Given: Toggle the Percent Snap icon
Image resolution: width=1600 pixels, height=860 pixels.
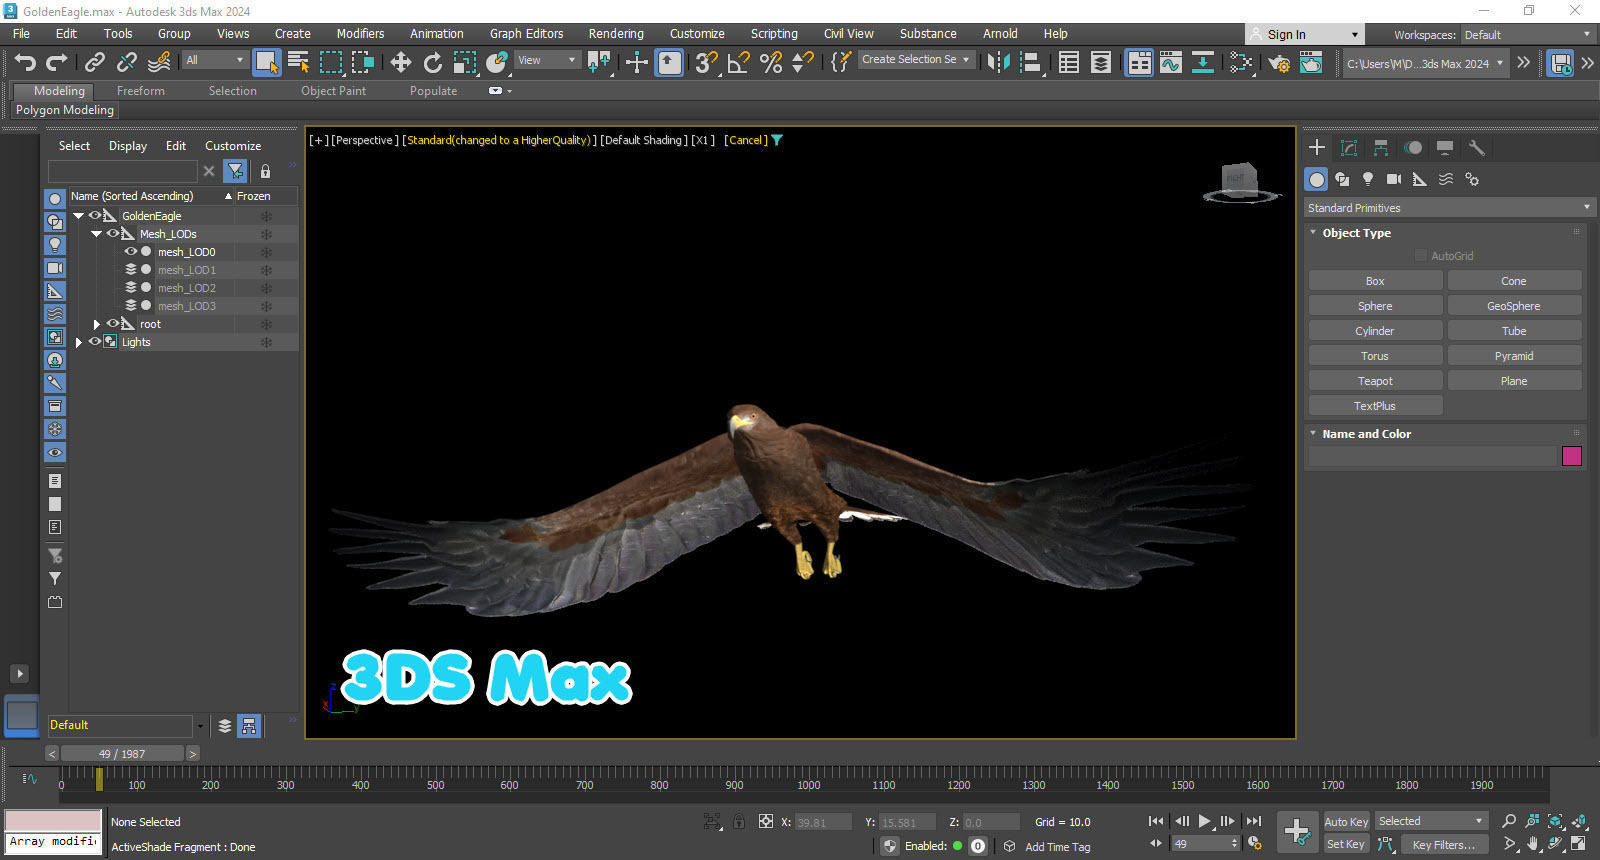Looking at the screenshot, I should point(771,62).
